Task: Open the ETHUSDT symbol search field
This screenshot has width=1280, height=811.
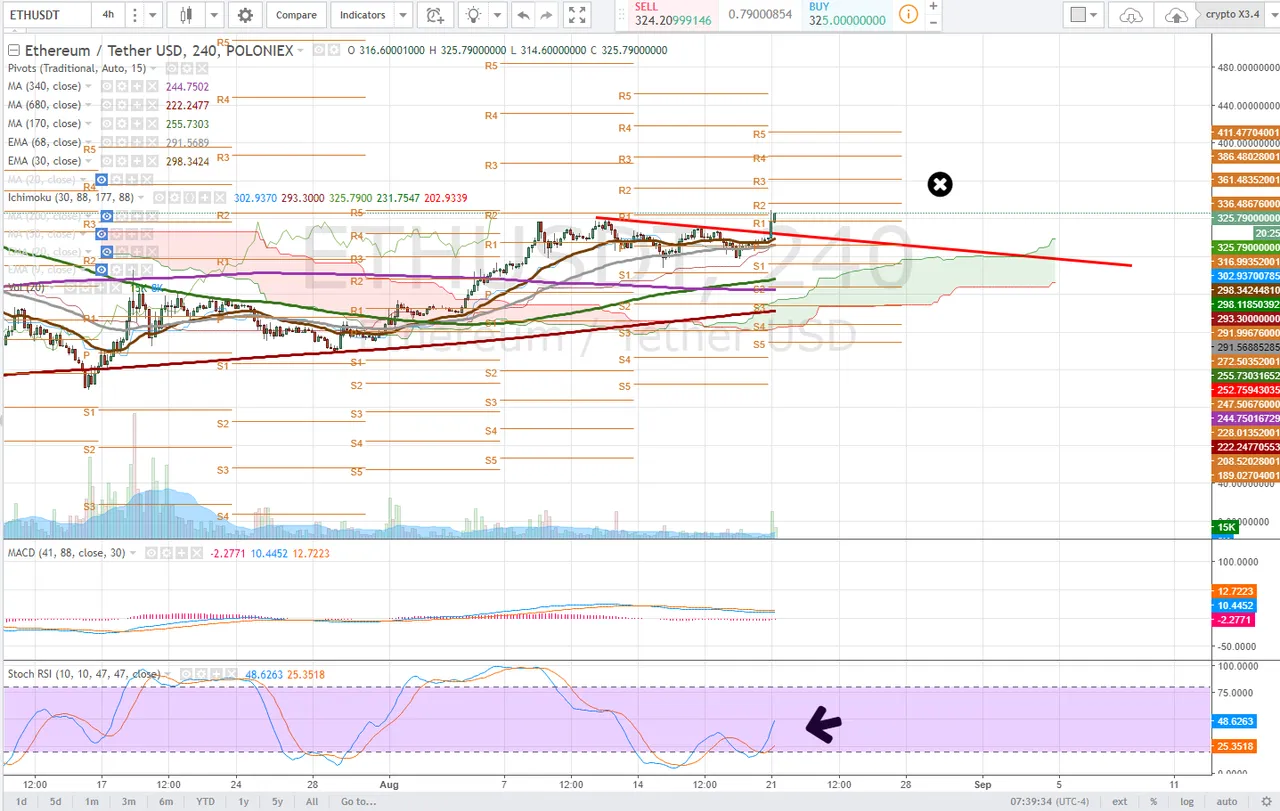Action: pos(45,15)
